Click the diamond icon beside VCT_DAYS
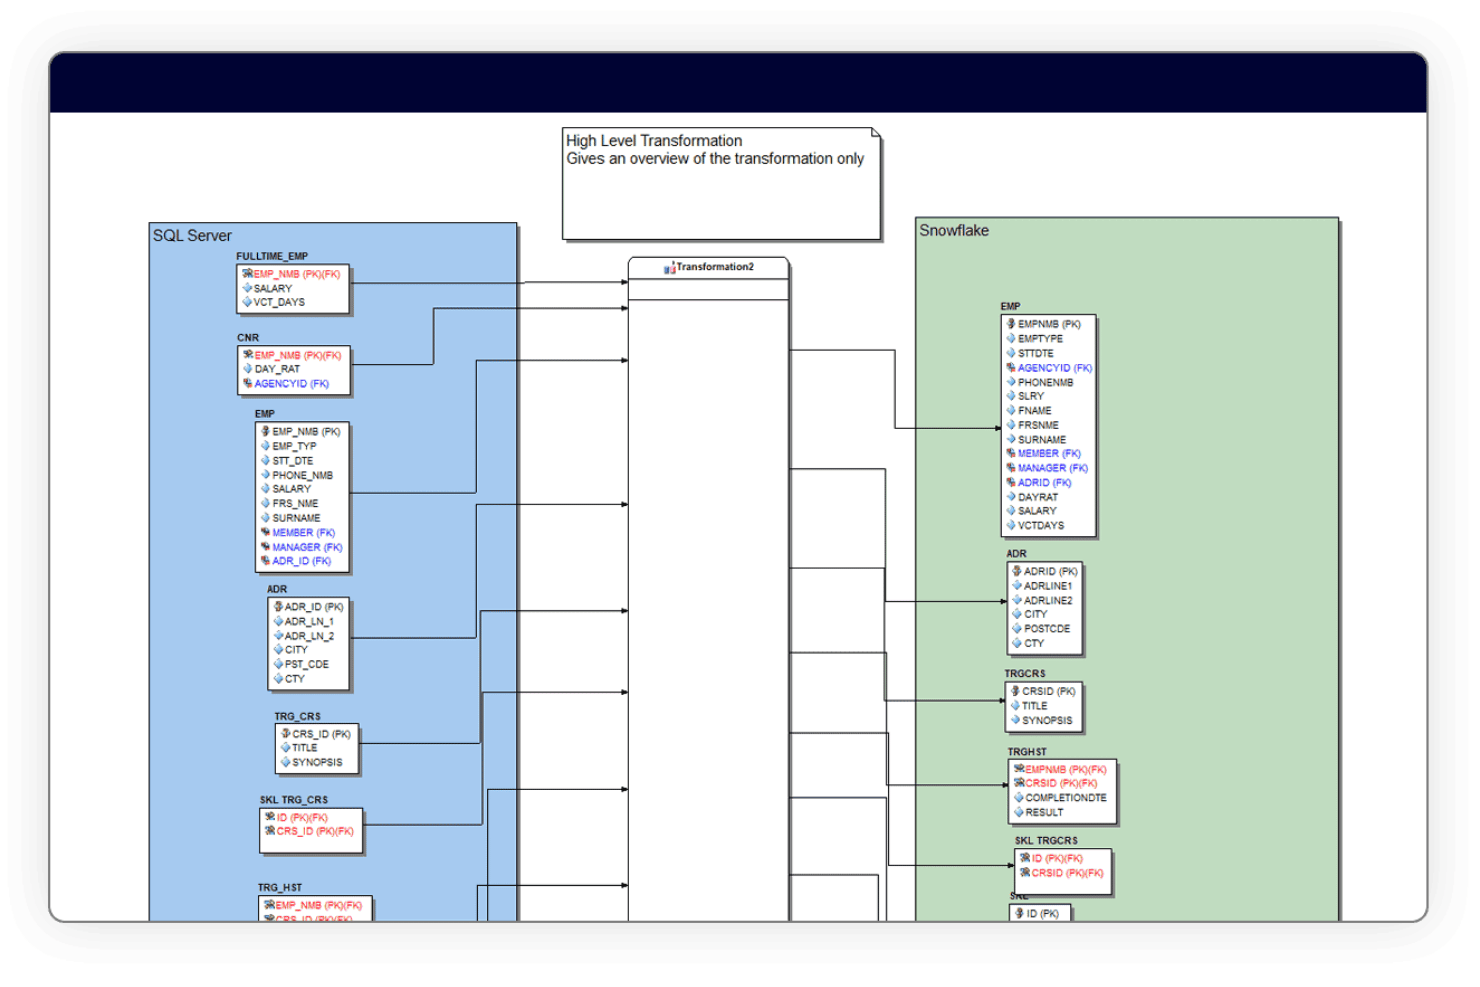Viewport: 1480px width, 987px height. (x=247, y=302)
